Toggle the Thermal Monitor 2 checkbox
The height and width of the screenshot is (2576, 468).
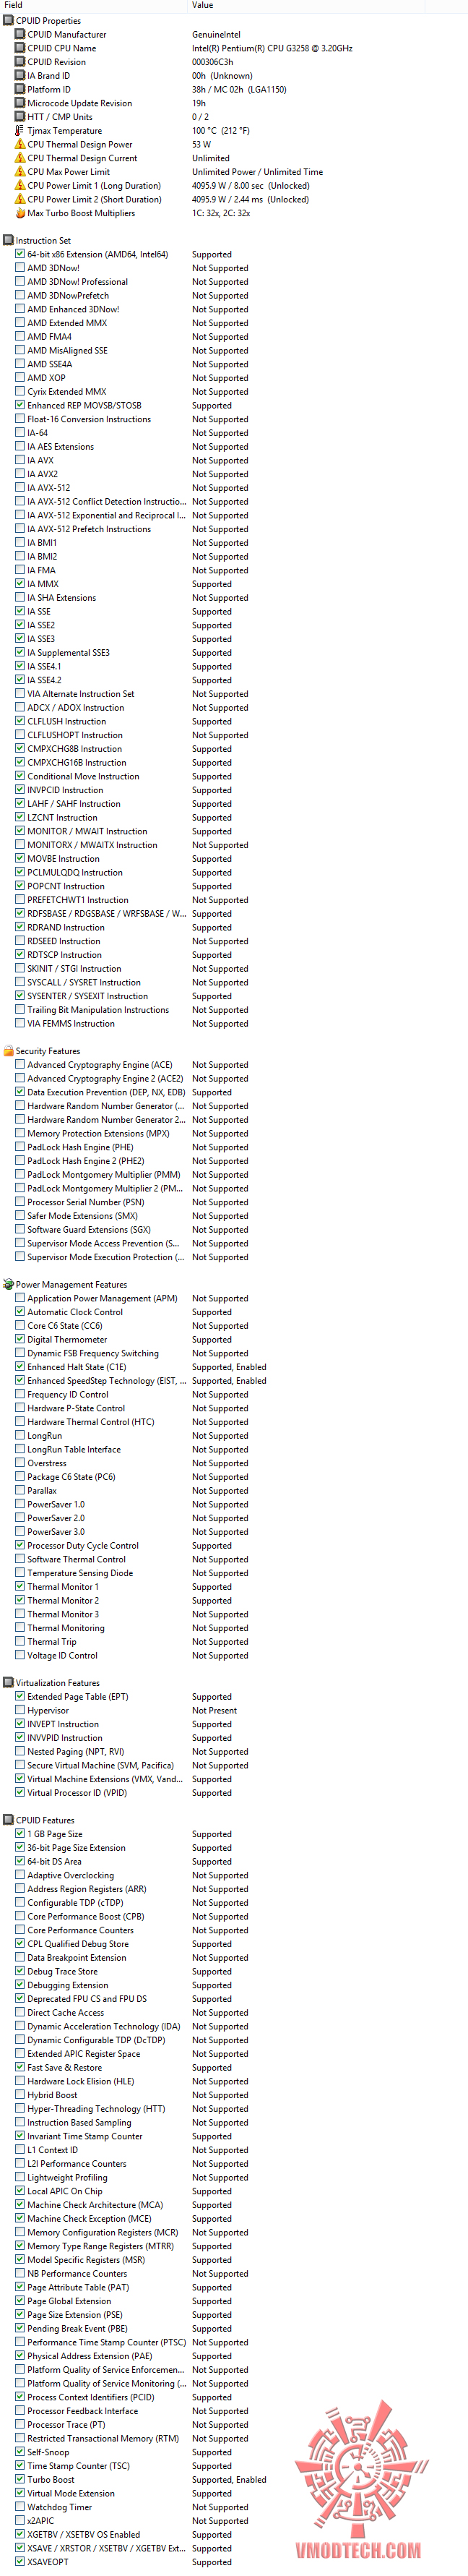pos(20,1600)
